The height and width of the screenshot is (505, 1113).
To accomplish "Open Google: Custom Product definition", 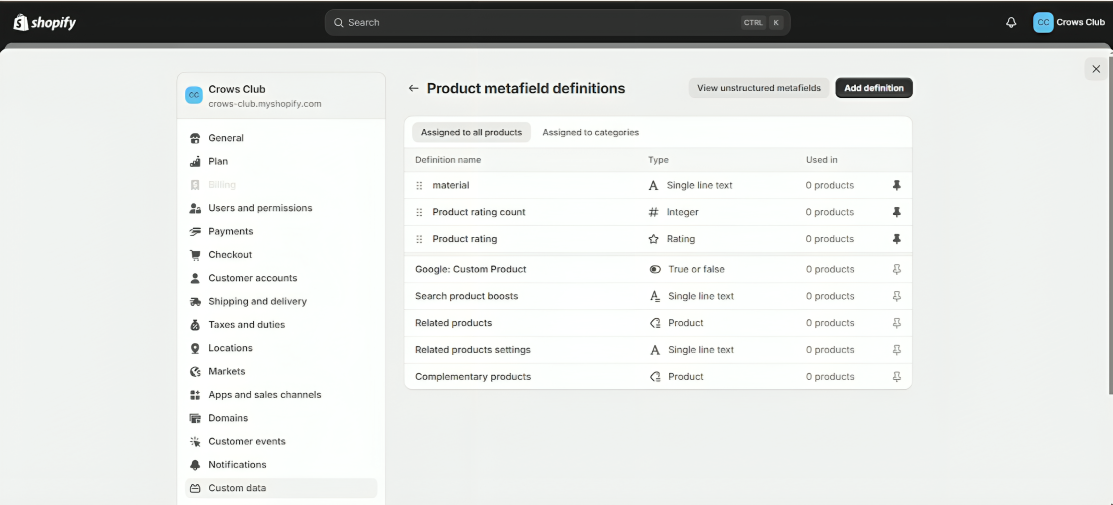I will [x=471, y=269].
